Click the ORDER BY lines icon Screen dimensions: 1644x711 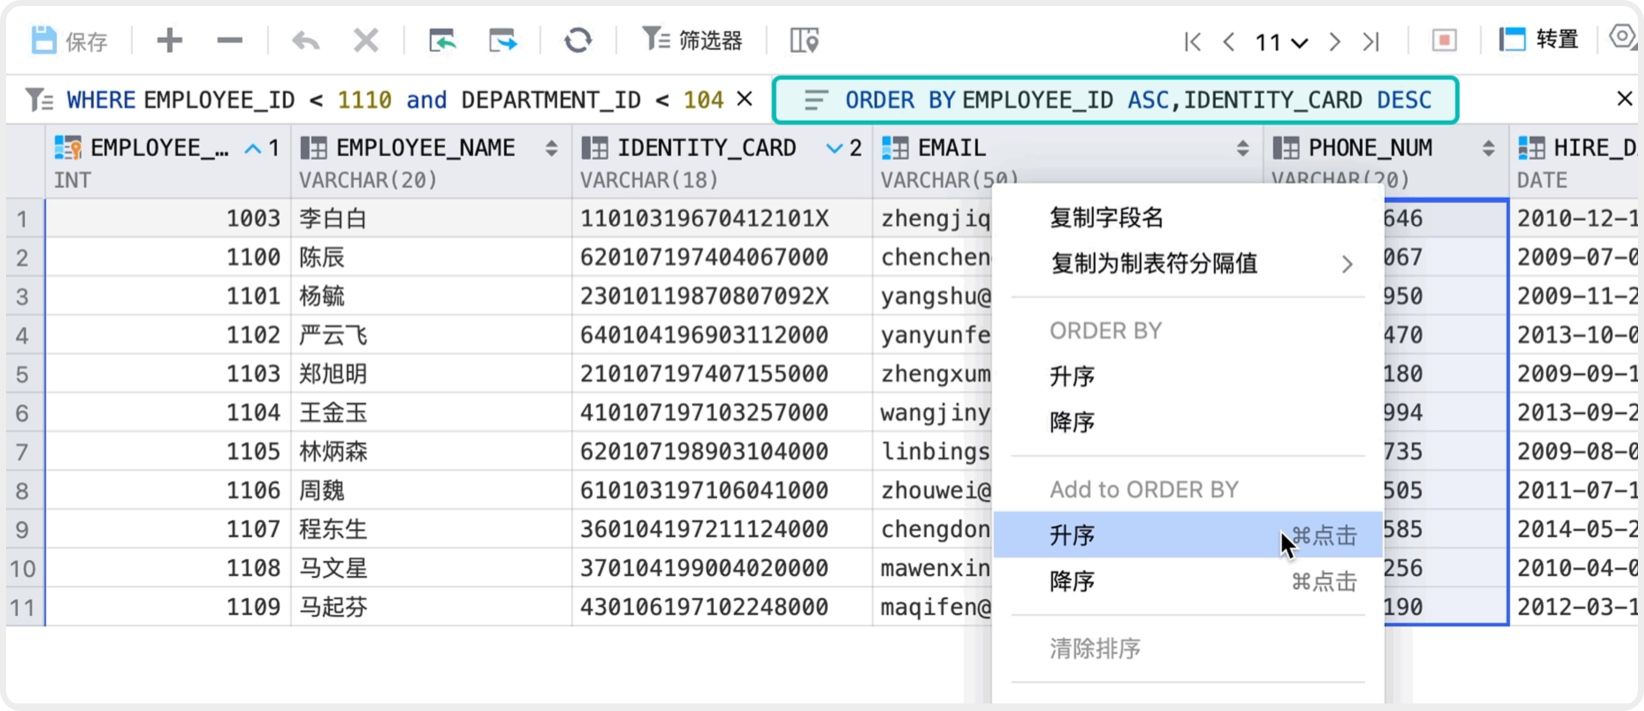click(x=816, y=100)
